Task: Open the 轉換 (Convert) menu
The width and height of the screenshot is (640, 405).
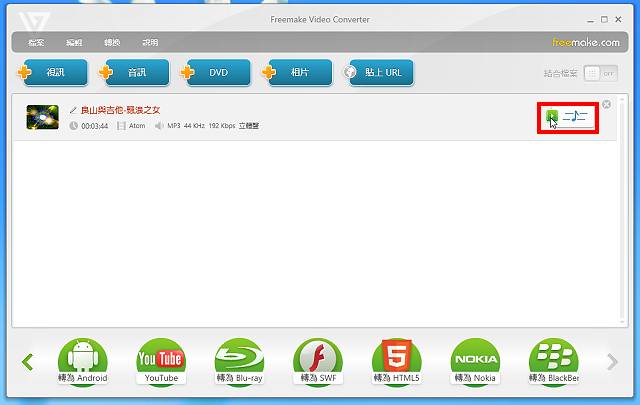Action: (x=112, y=42)
